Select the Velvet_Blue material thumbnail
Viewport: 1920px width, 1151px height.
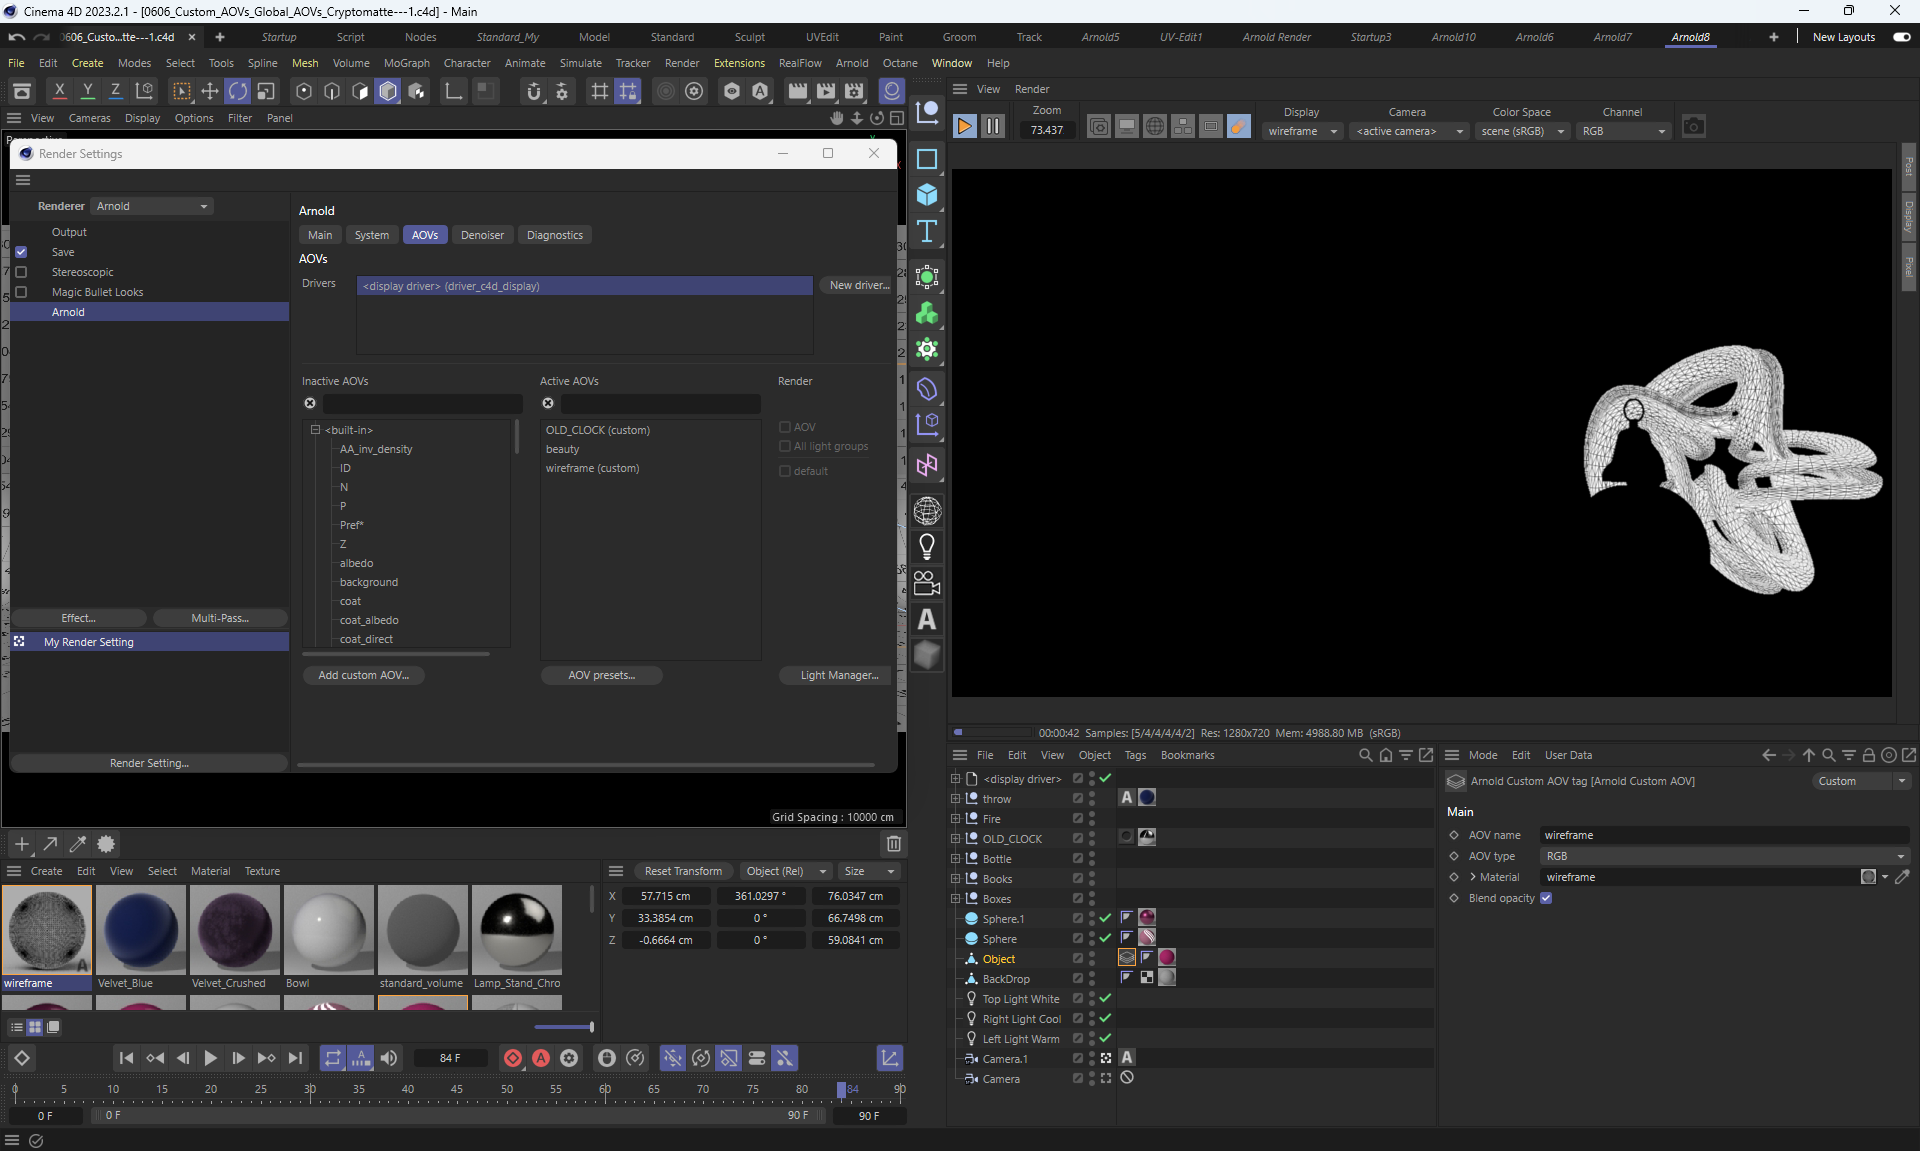click(x=141, y=930)
